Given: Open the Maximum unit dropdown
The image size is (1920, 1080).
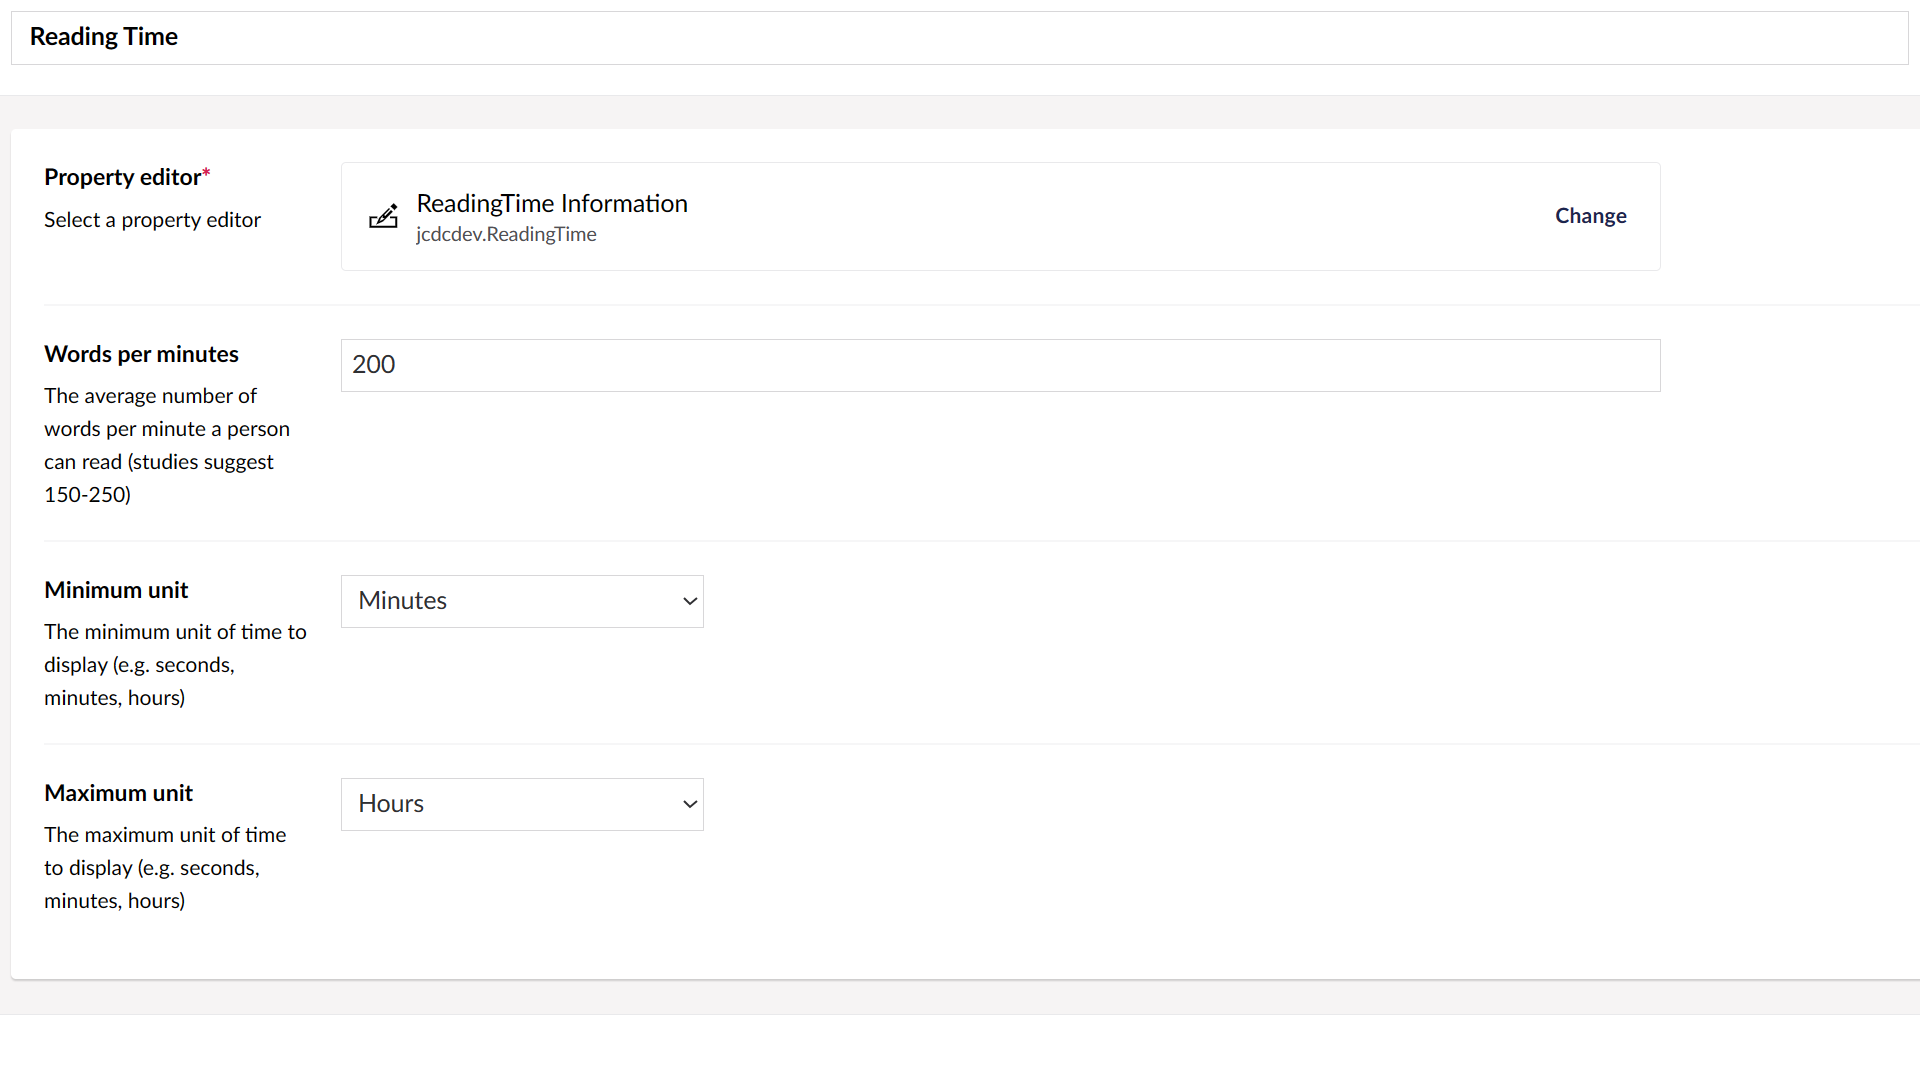Looking at the screenshot, I should pos(521,803).
